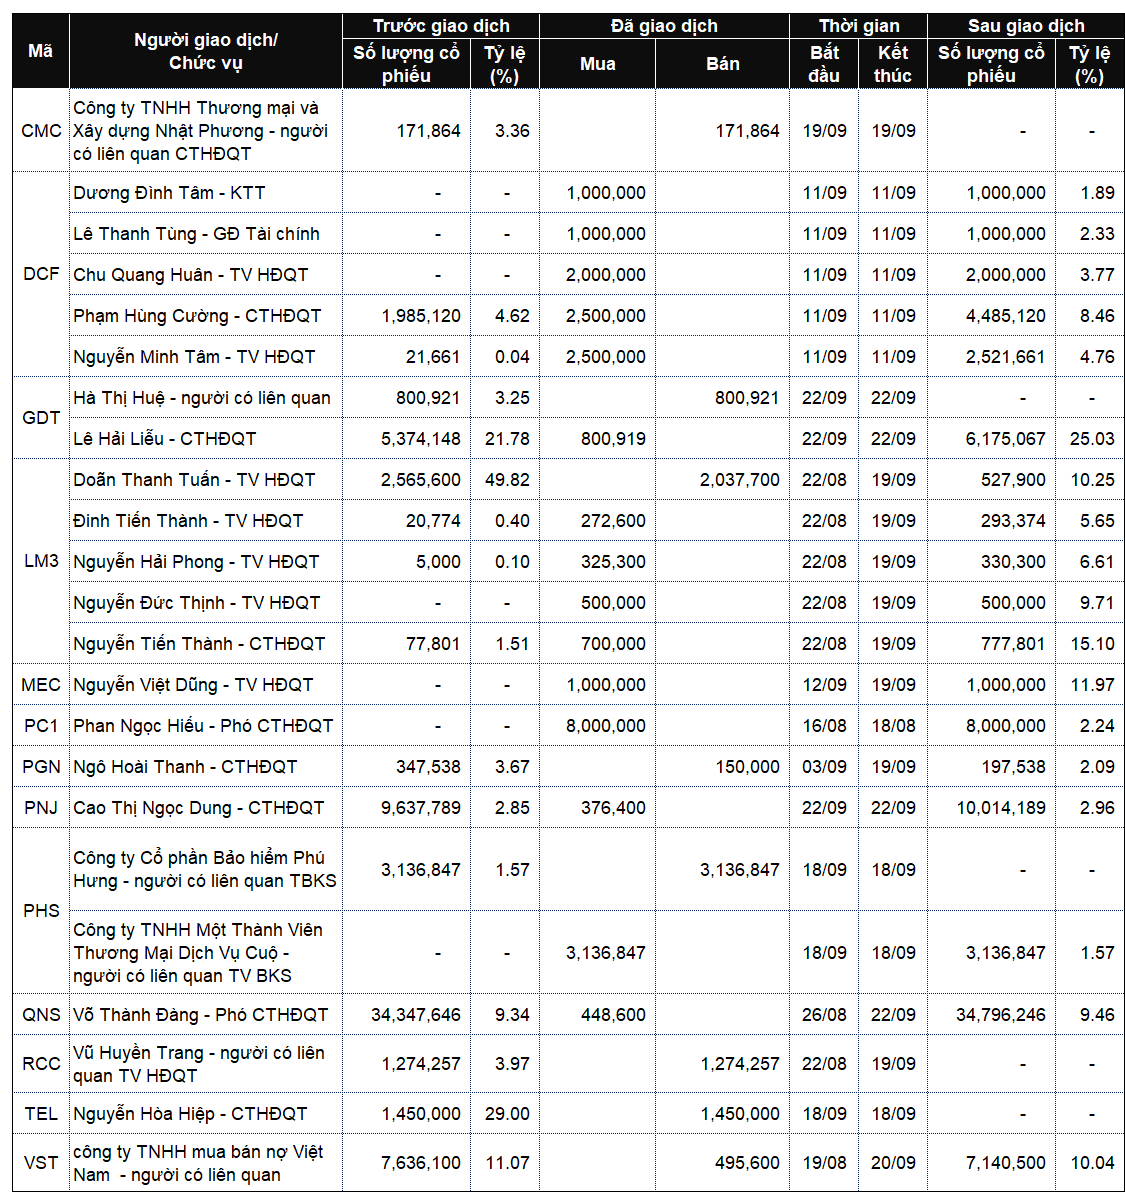The width and height of the screenshot is (1125, 1192).
Task: Select the Người giao dịch/Chức vụ header
Action: point(206,51)
